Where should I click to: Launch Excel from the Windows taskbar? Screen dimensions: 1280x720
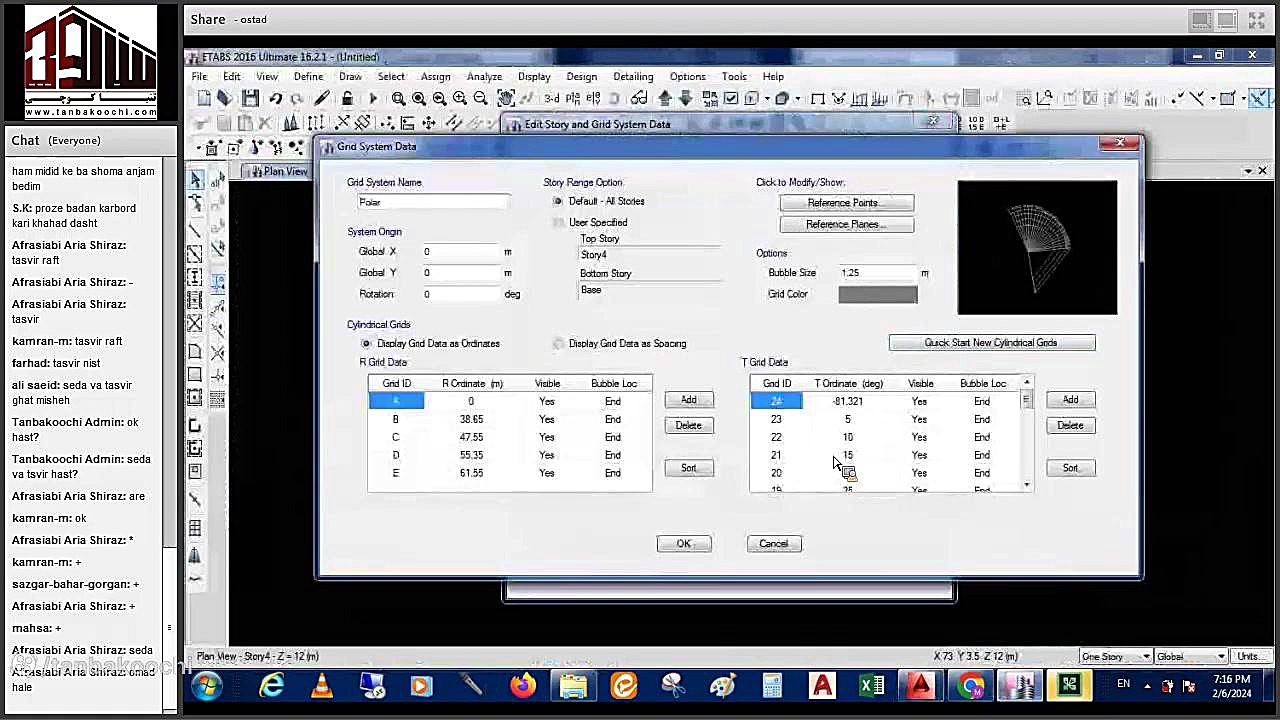[x=871, y=686]
